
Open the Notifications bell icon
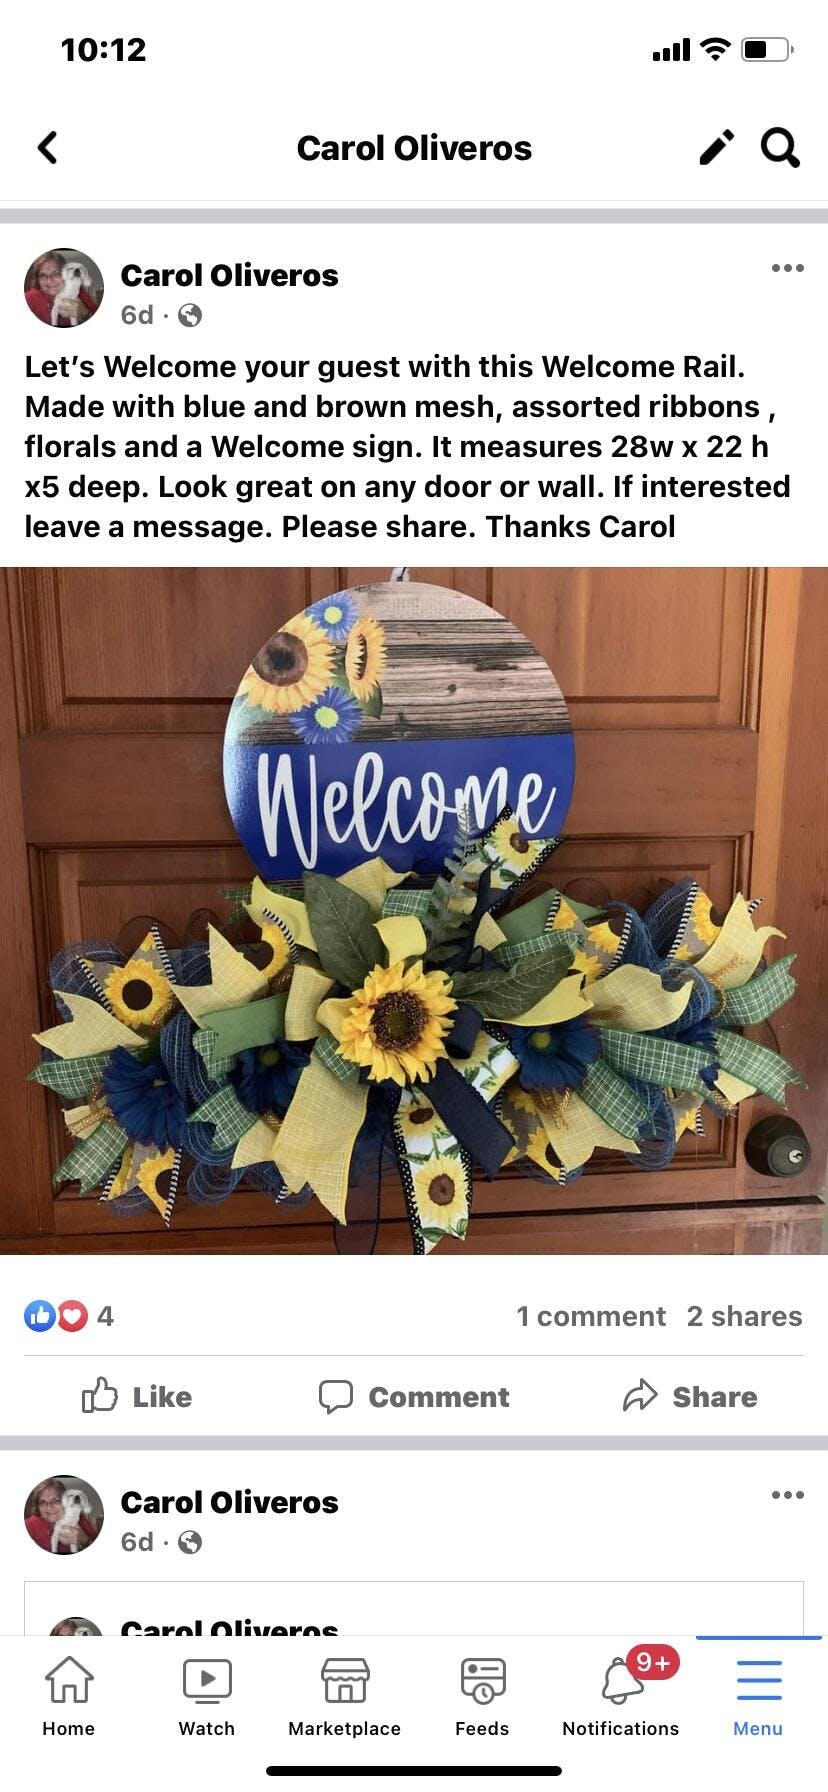click(622, 1681)
